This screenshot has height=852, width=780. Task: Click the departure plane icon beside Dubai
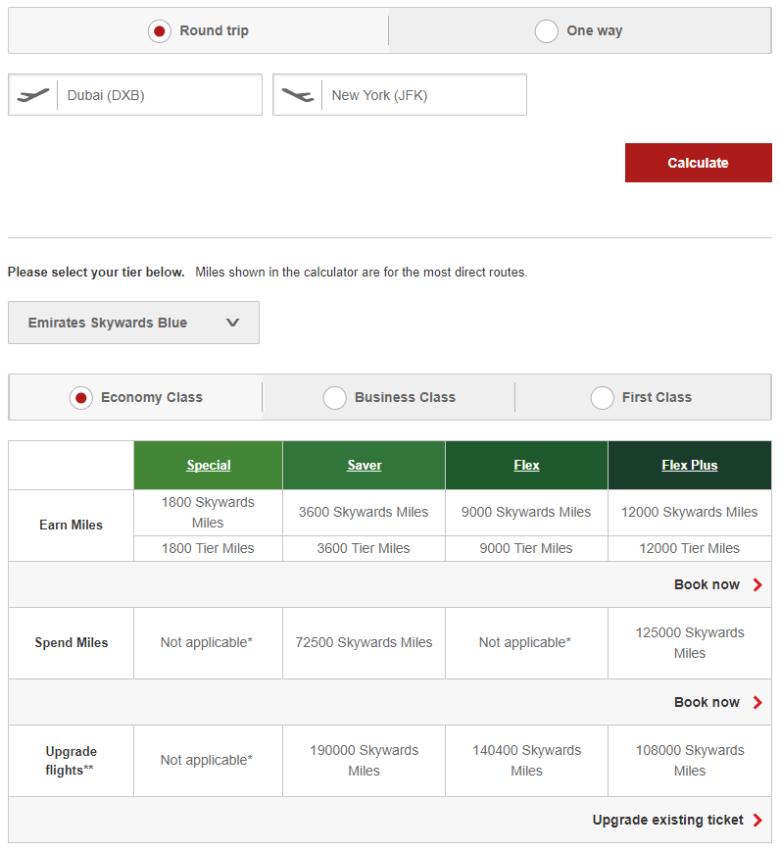(x=33, y=94)
